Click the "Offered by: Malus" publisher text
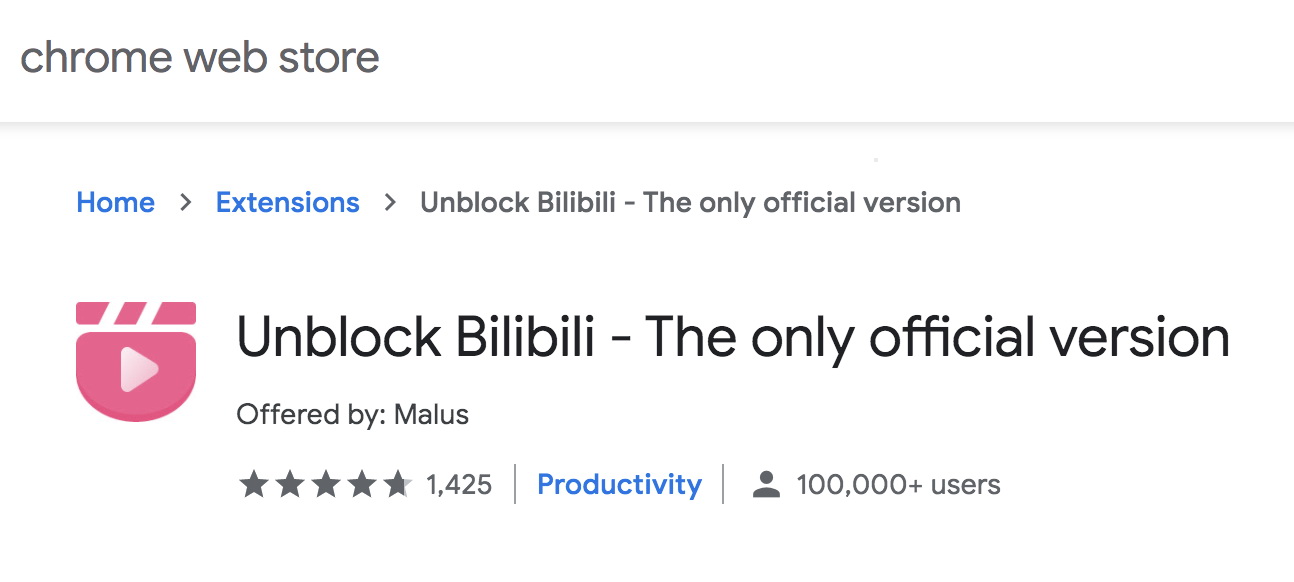1294x582 pixels. pyautogui.click(x=352, y=414)
